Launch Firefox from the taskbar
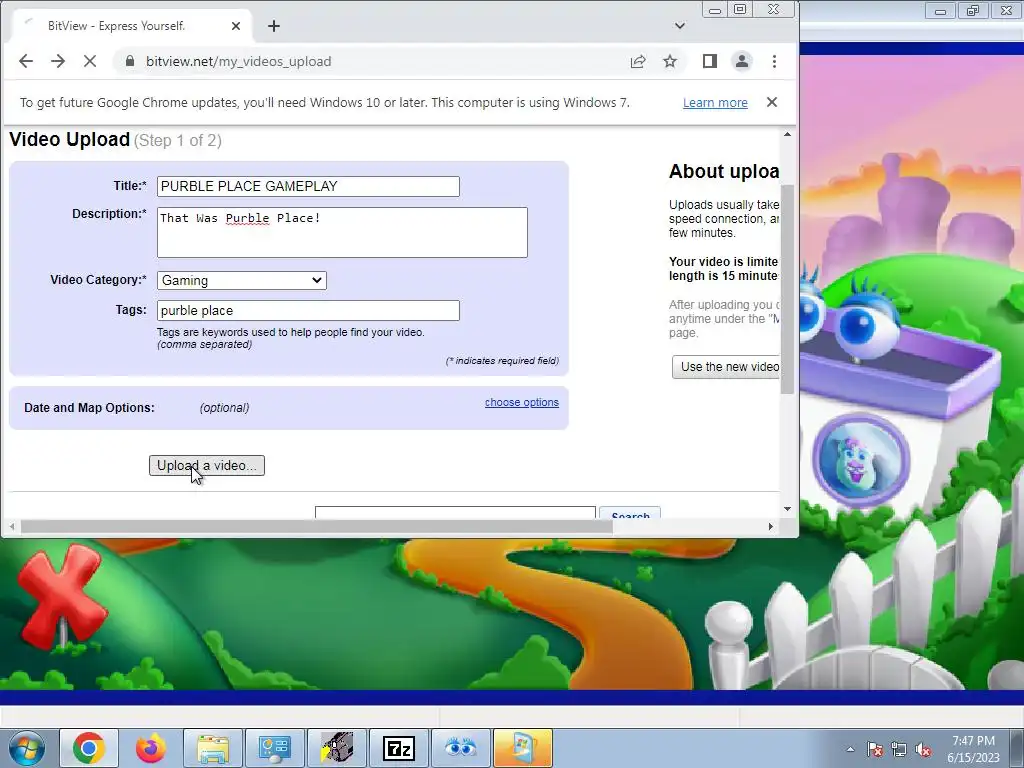The width and height of the screenshot is (1024, 768). point(151,748)
